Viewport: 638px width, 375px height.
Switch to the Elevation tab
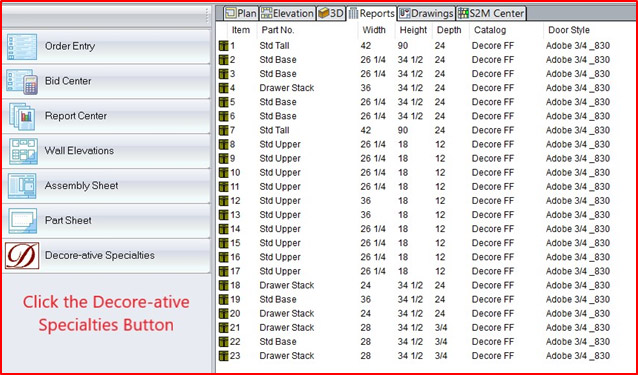(x=287, y=13)
